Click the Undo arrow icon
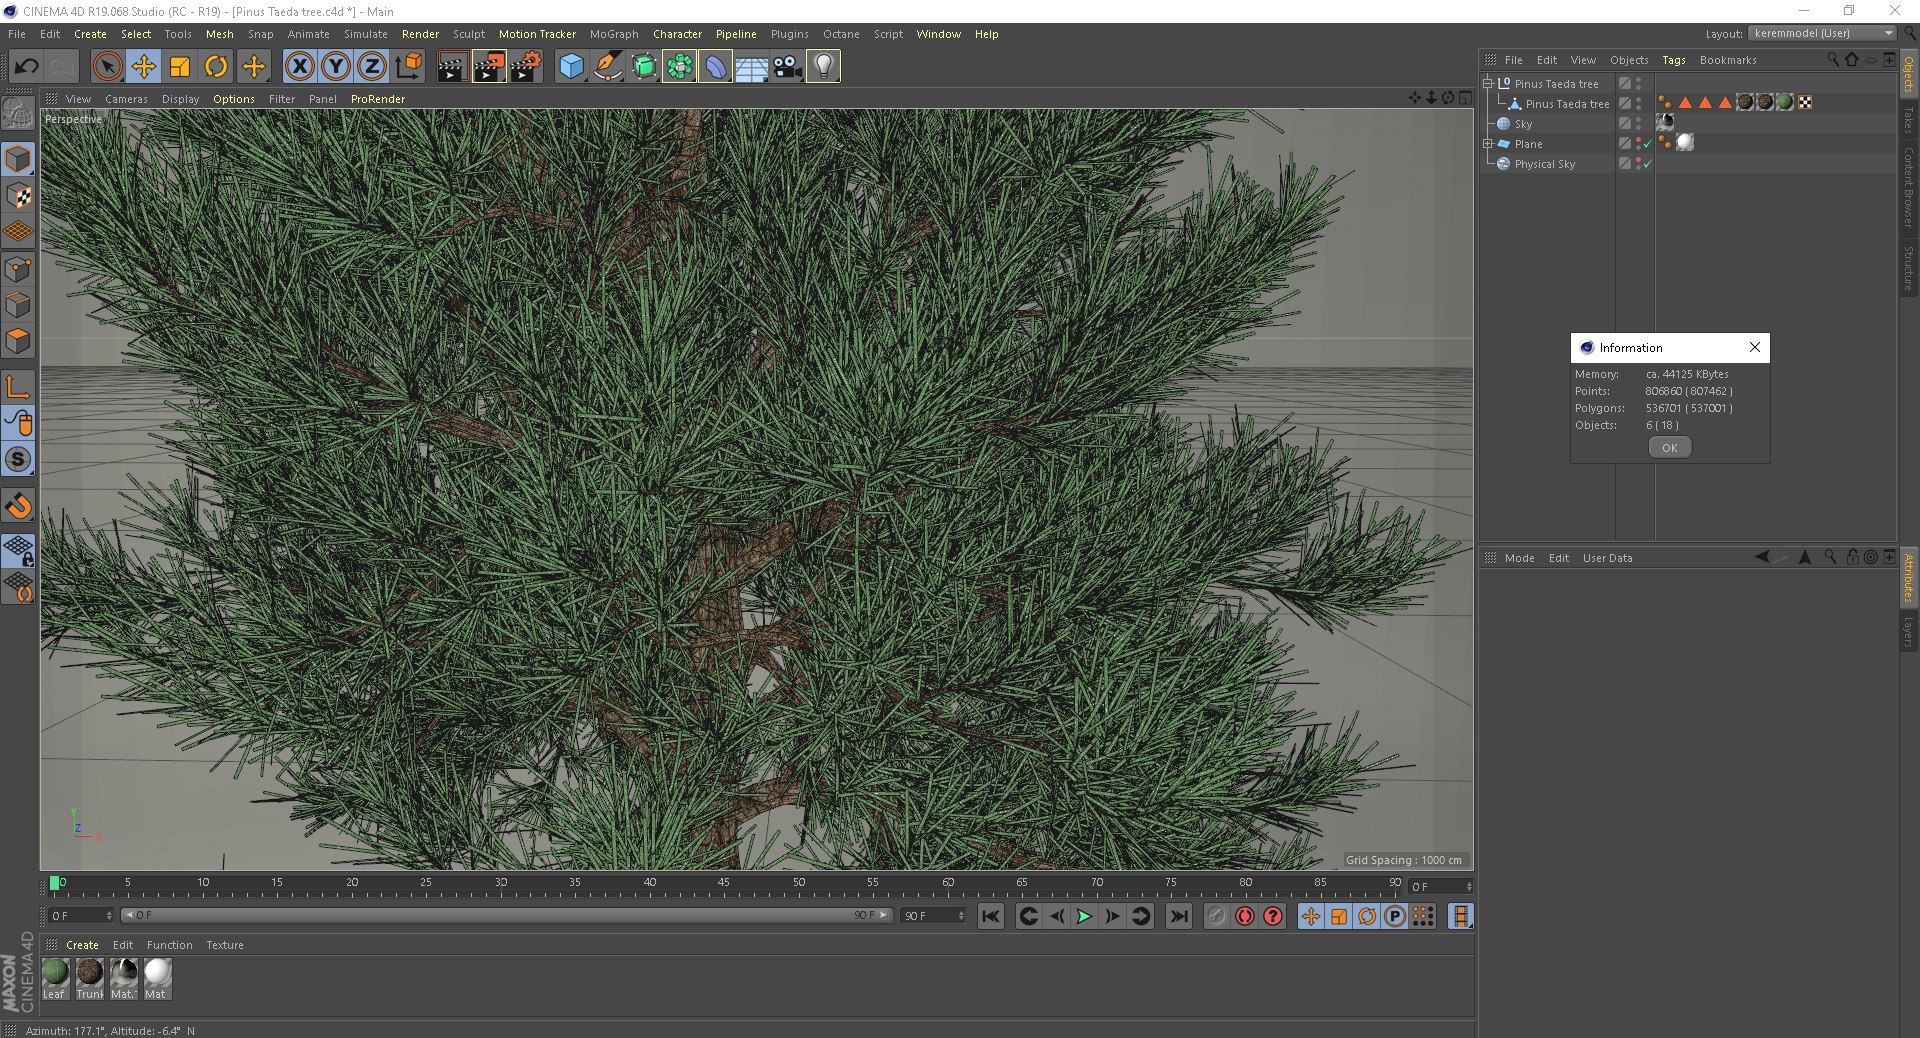Screen dimensions: 1920x1038 [27, 67]
